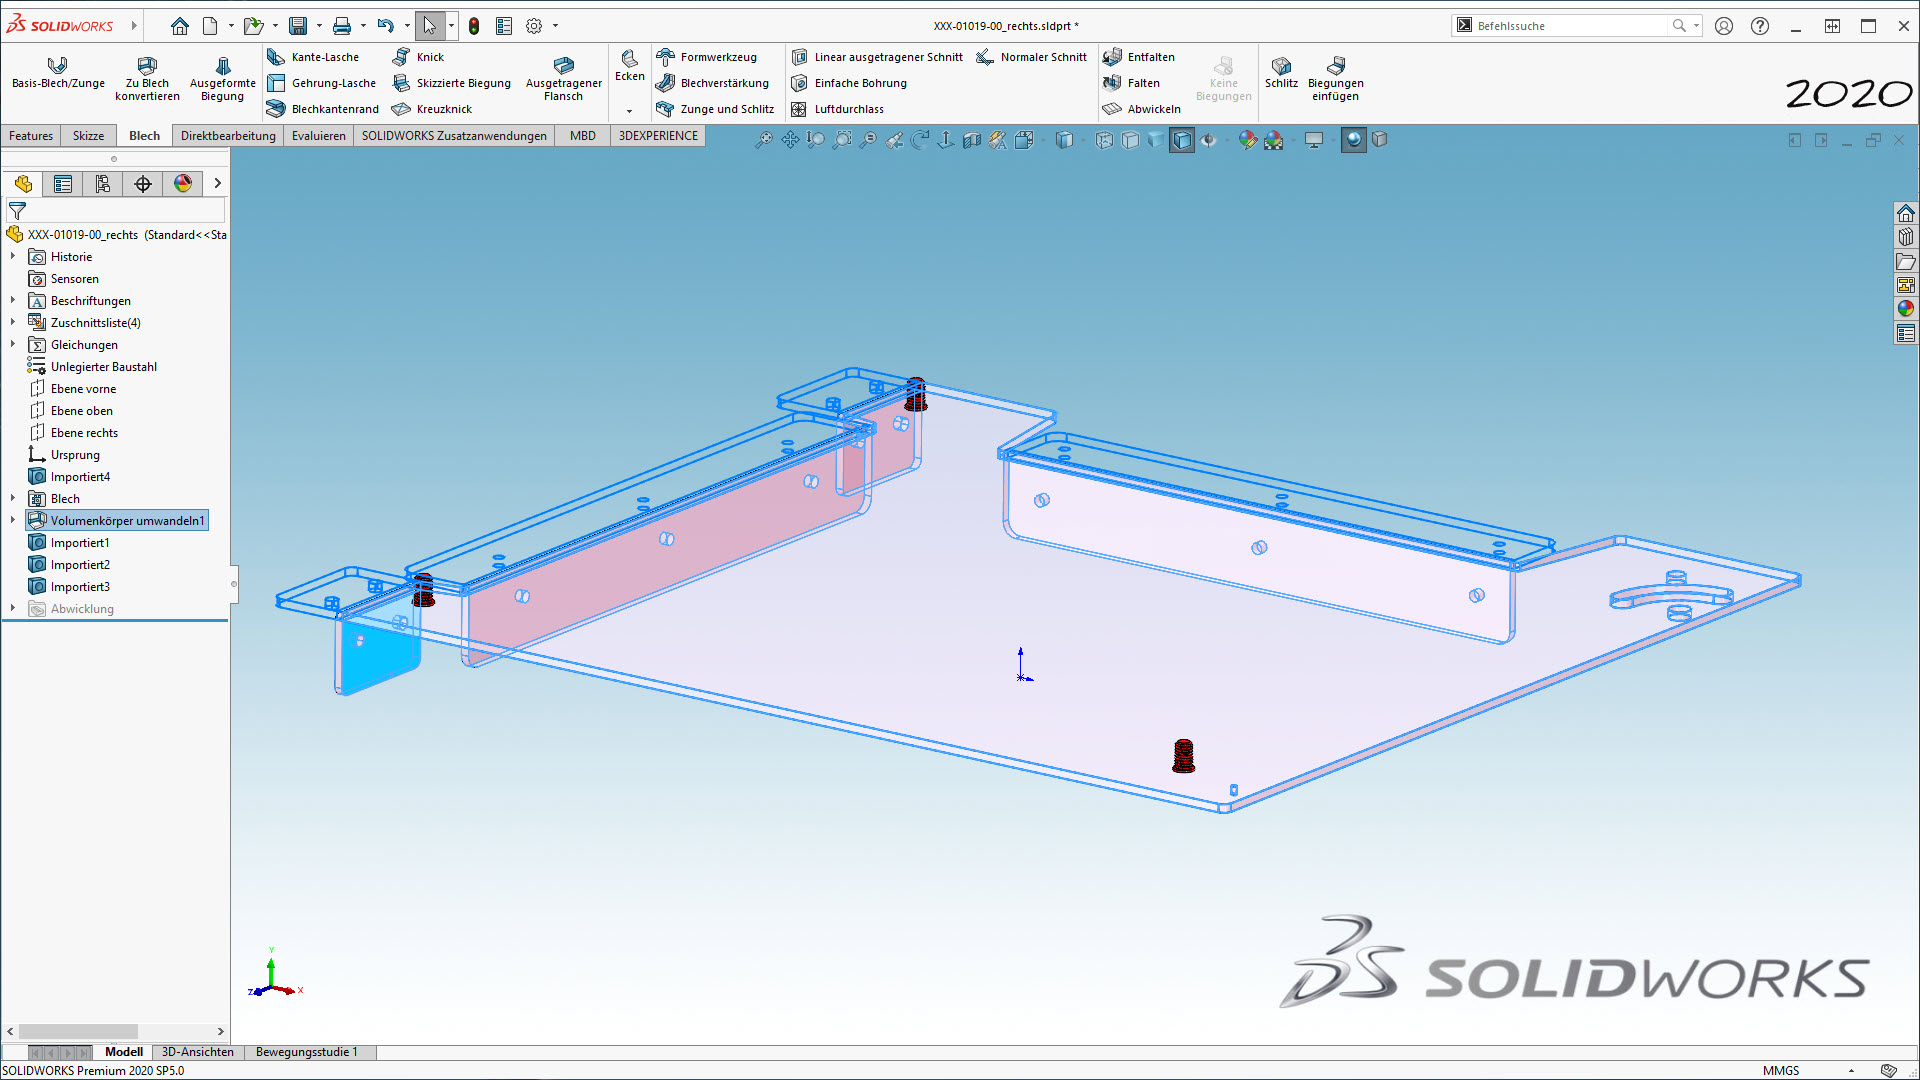Open the Direktbearbeitung tab
1920x1080 pixels.
point(228,136)
